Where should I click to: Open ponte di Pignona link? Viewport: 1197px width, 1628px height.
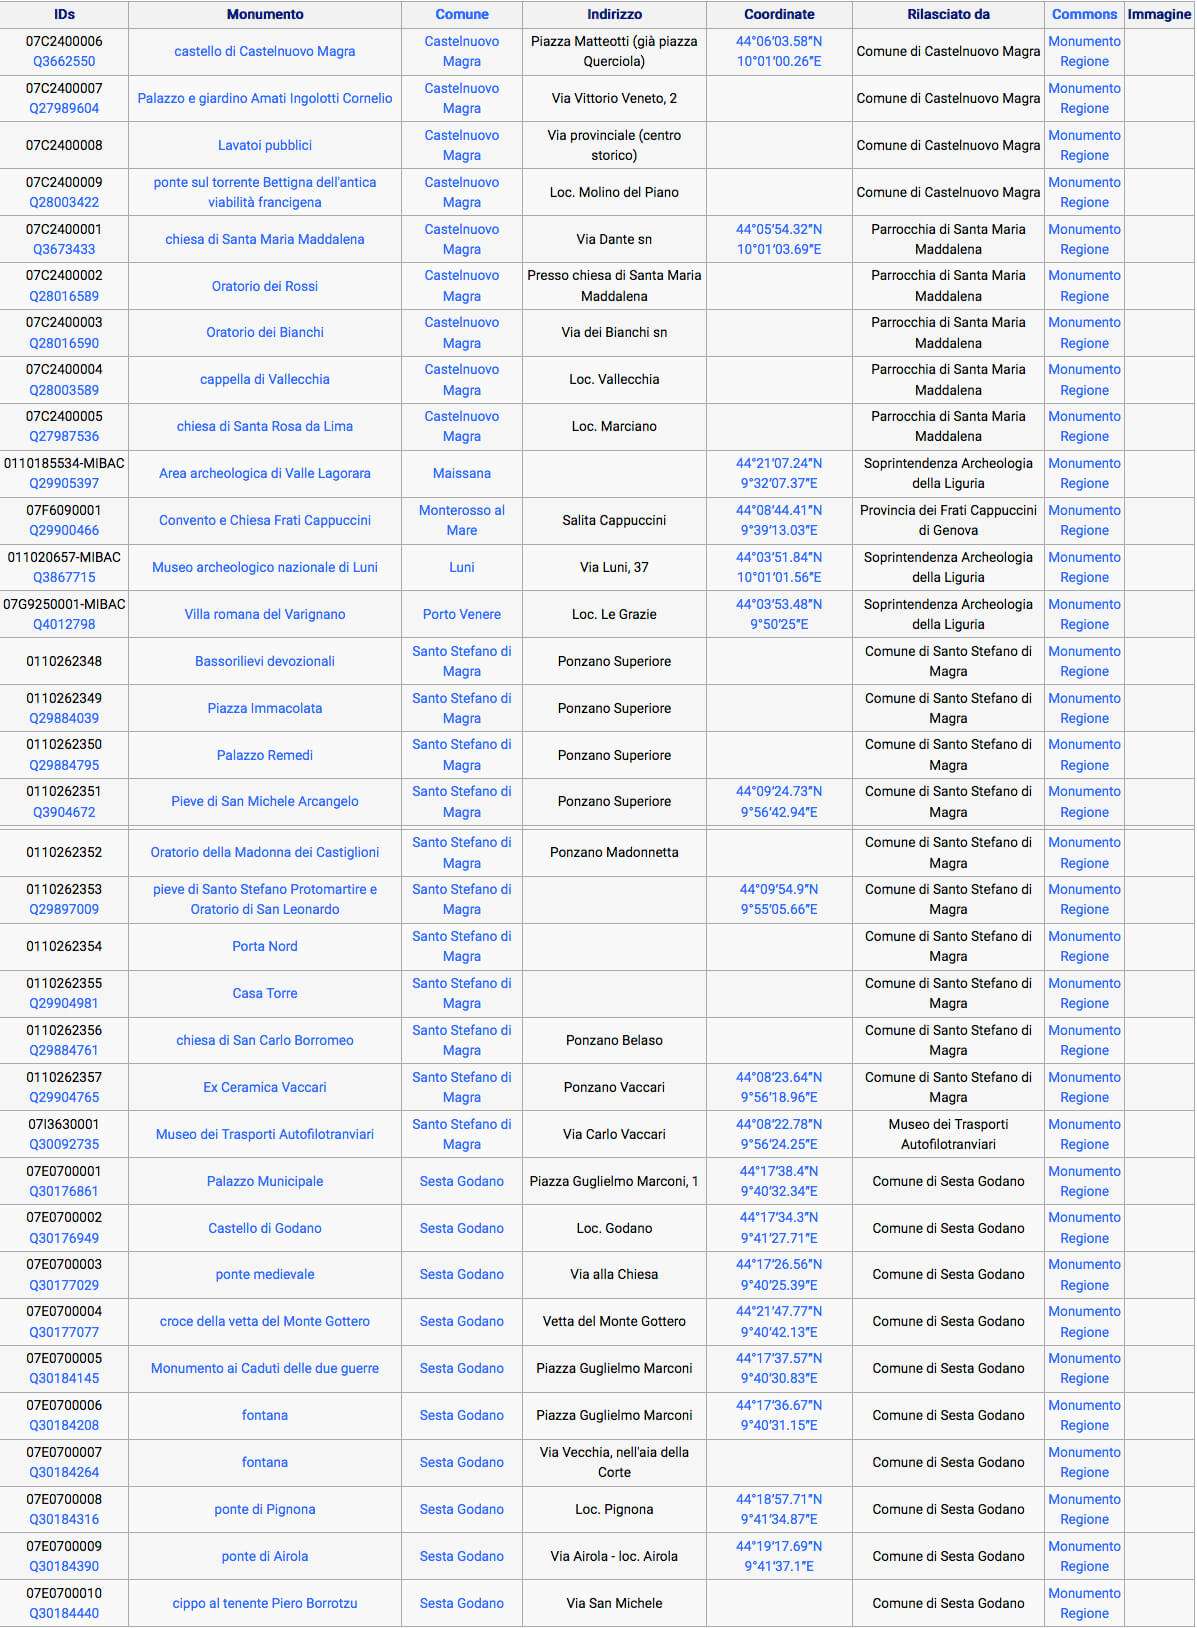(x=265, y=1509)
